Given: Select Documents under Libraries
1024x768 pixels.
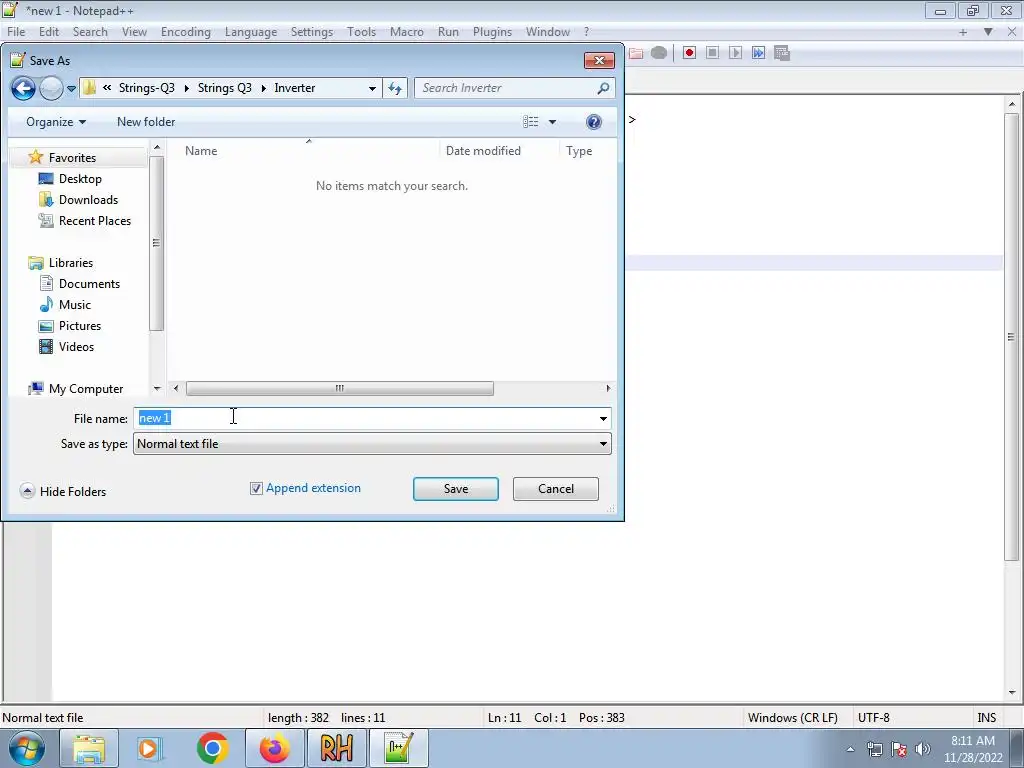Looking at the screenshot, I should 89,284.
